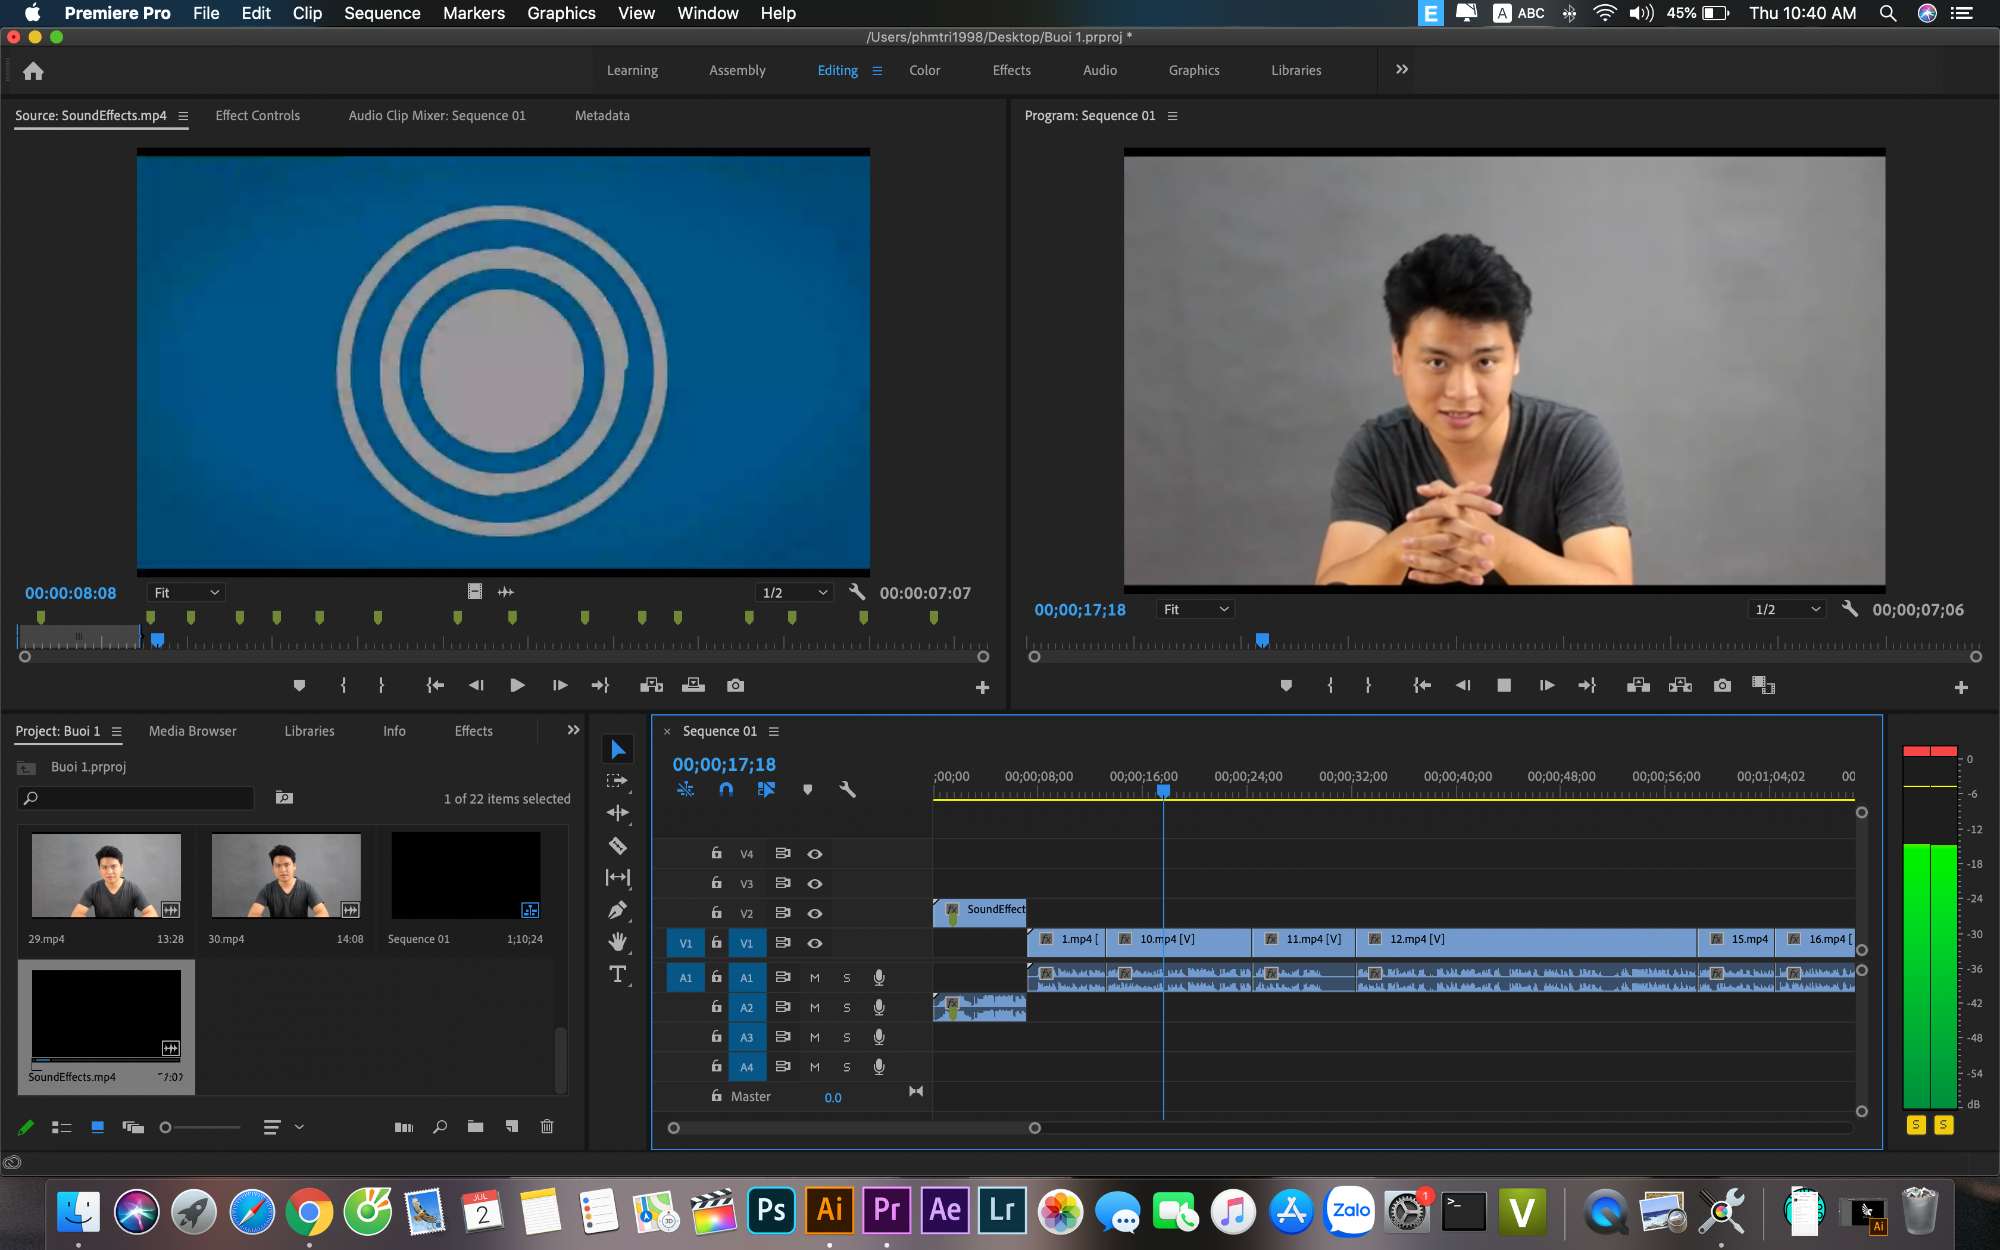The height and width of the screenshot is (1250, 2000).
Task: Click Export Frame camera in Source monitor
Action: pyautogui.click(x=735, y=686)
